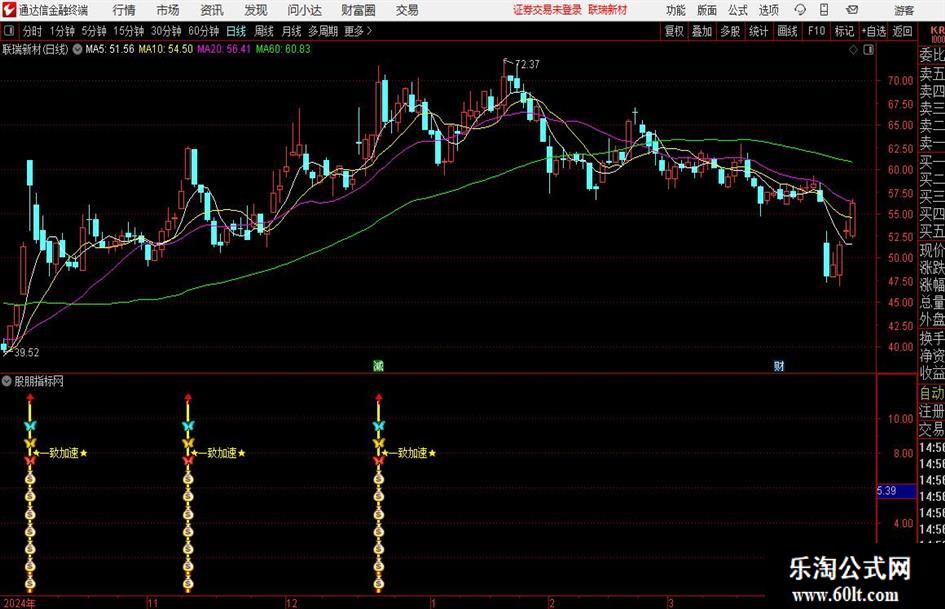
Task: Open the 市场 menu
Action: [168, 10]
